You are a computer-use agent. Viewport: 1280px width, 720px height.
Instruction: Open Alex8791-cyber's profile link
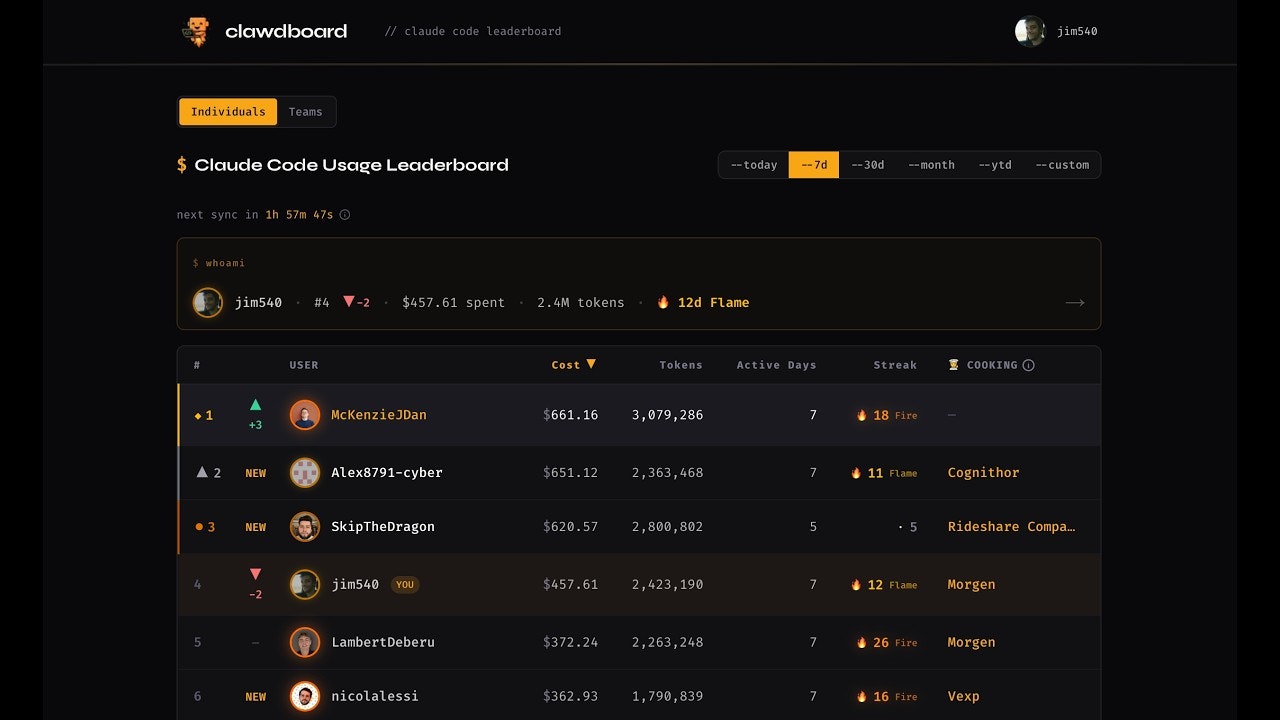[x=387, y=472]
